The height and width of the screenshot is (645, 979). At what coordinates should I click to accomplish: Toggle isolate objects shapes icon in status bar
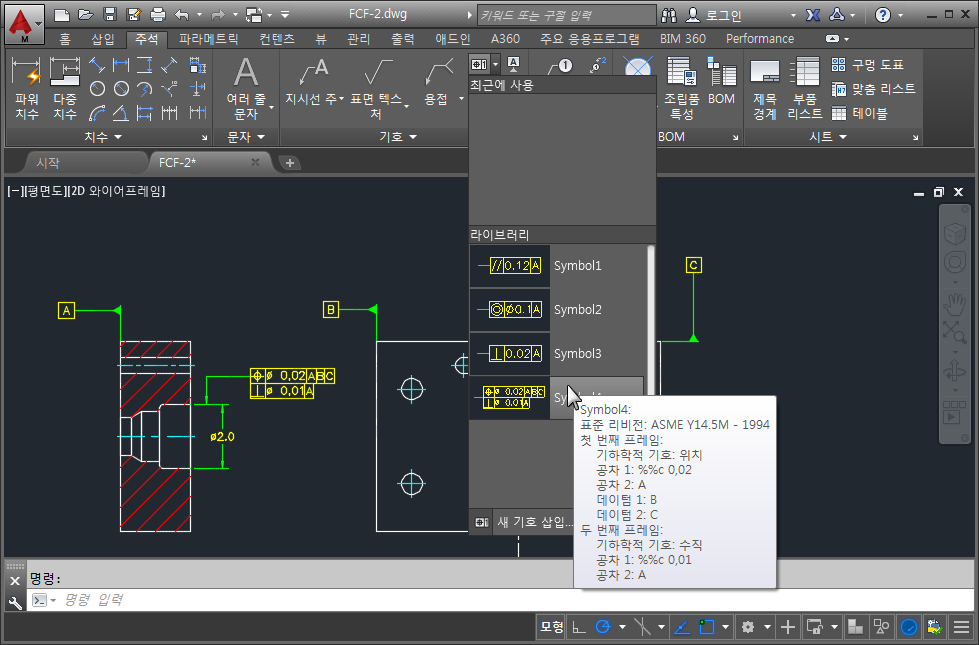tap(882, 626)
